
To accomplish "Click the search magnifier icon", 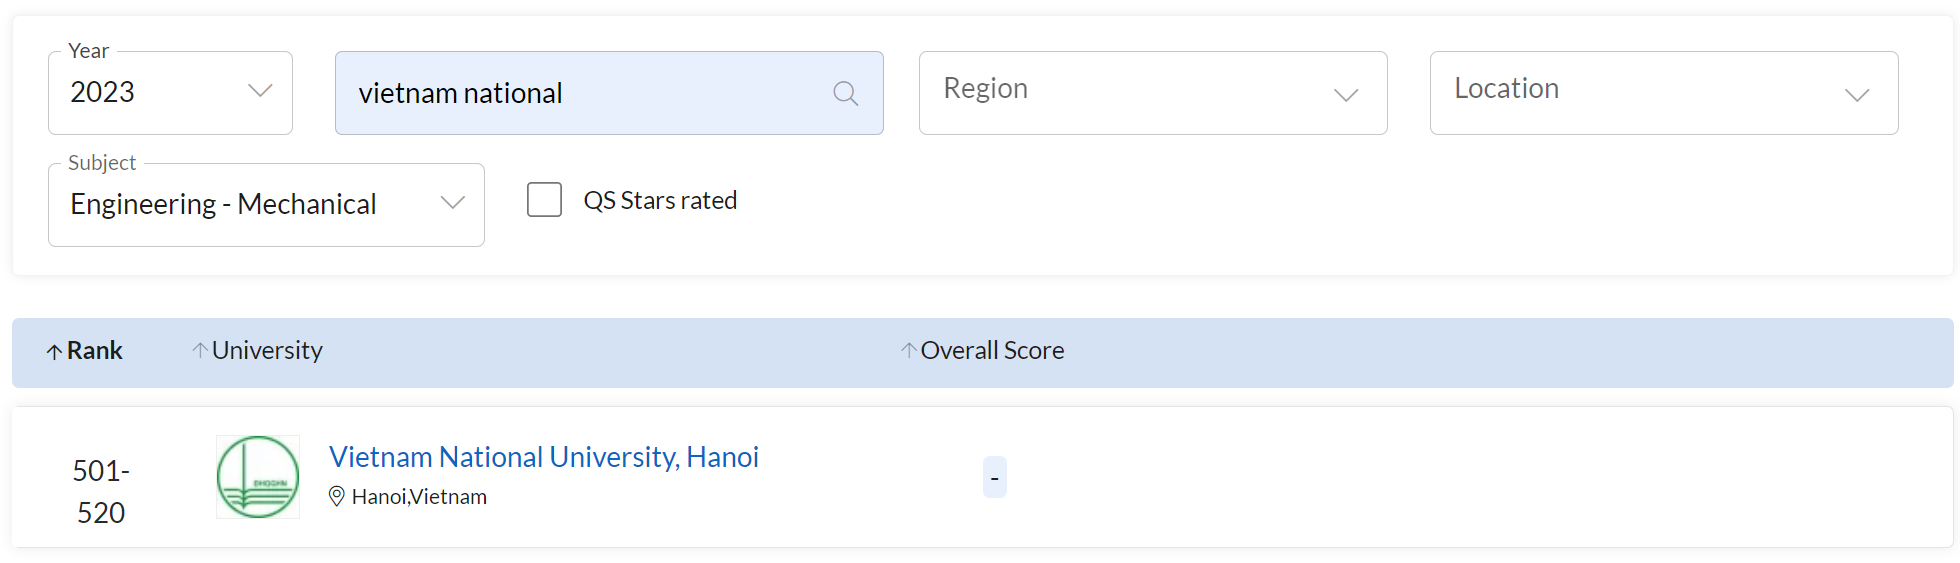I will click(845, 94).
